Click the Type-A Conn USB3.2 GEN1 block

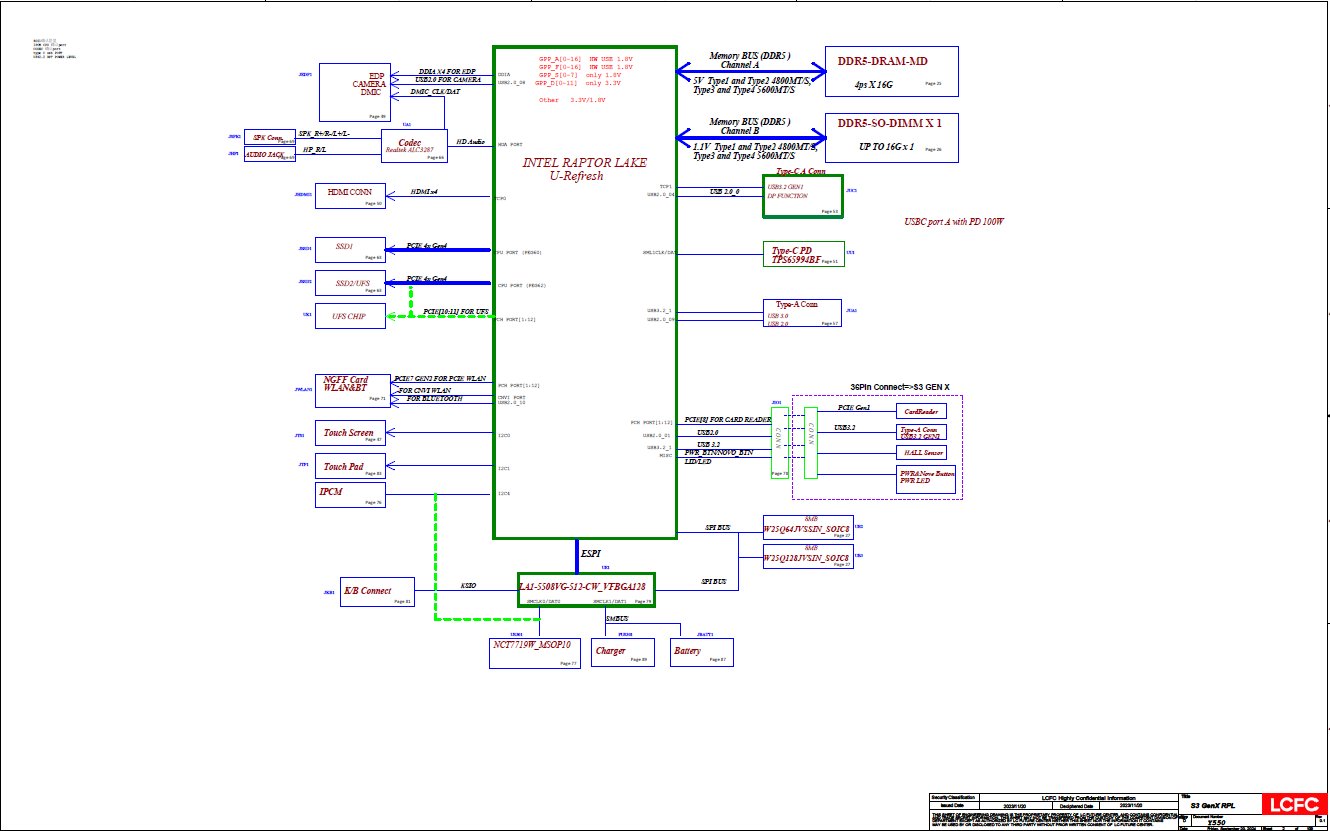pos(920,431)
